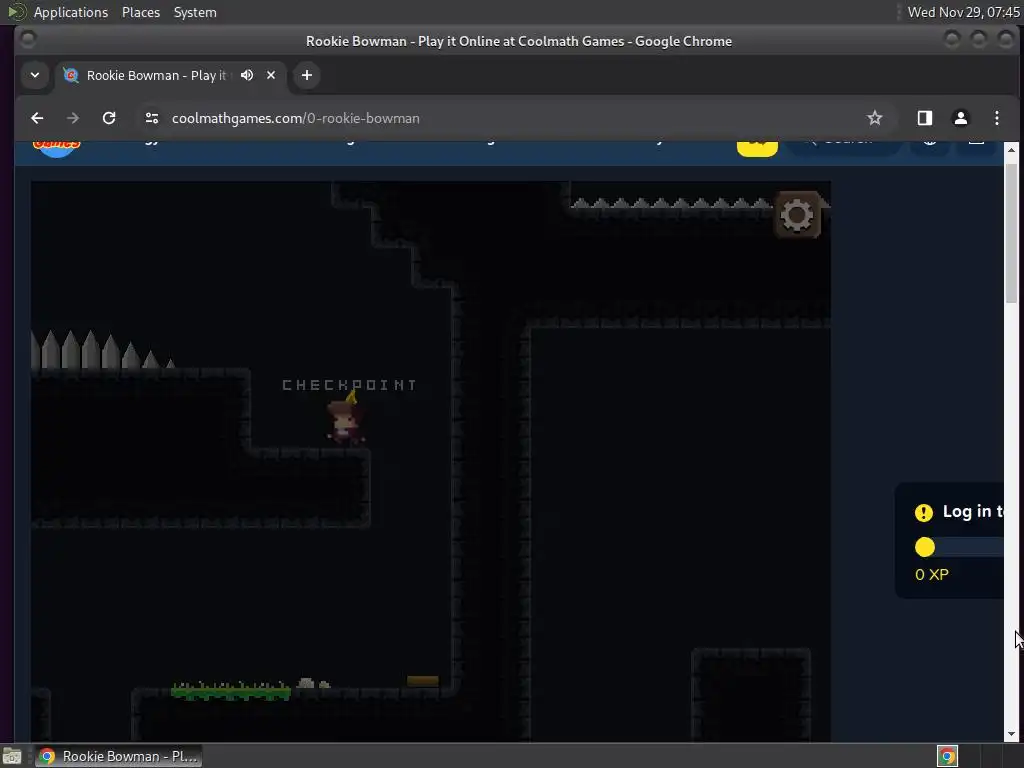The height and width of the screenshot is (768, 1024).
Task: Open the window menu button on title bar
Action: pyautogui.click(x=27, y=40)
